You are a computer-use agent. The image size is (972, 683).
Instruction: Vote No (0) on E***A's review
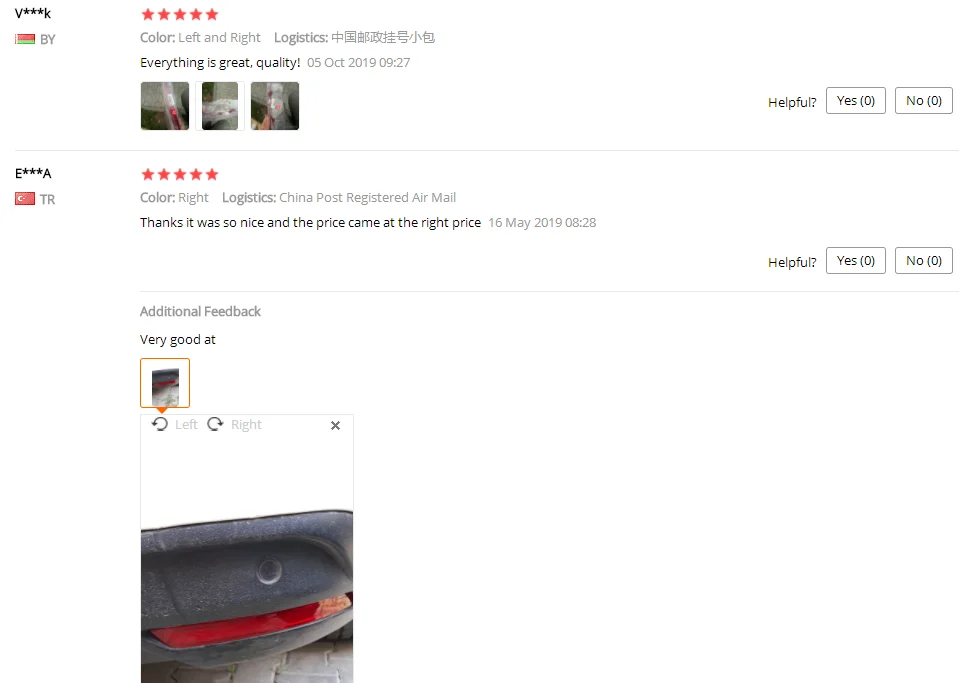924,260
